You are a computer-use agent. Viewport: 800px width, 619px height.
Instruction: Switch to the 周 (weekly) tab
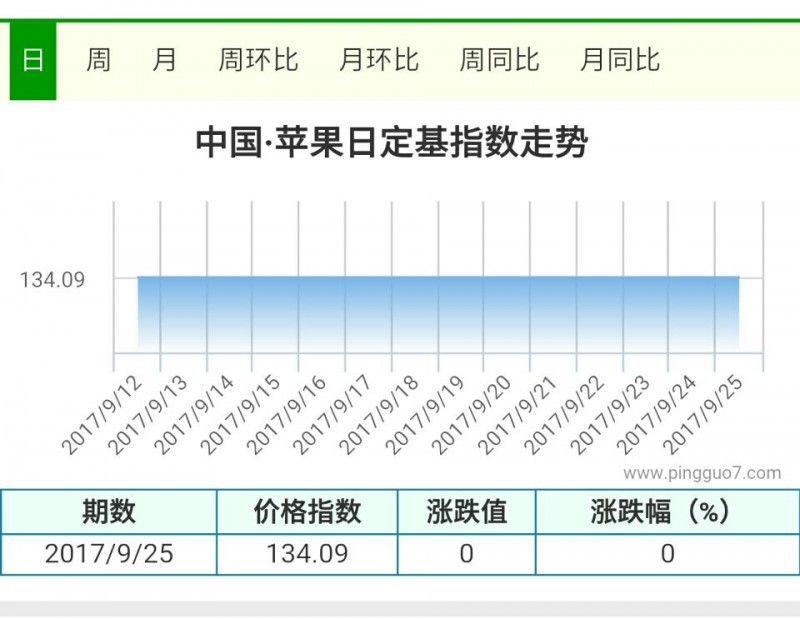pyautogui.click(x=98, y=60)
